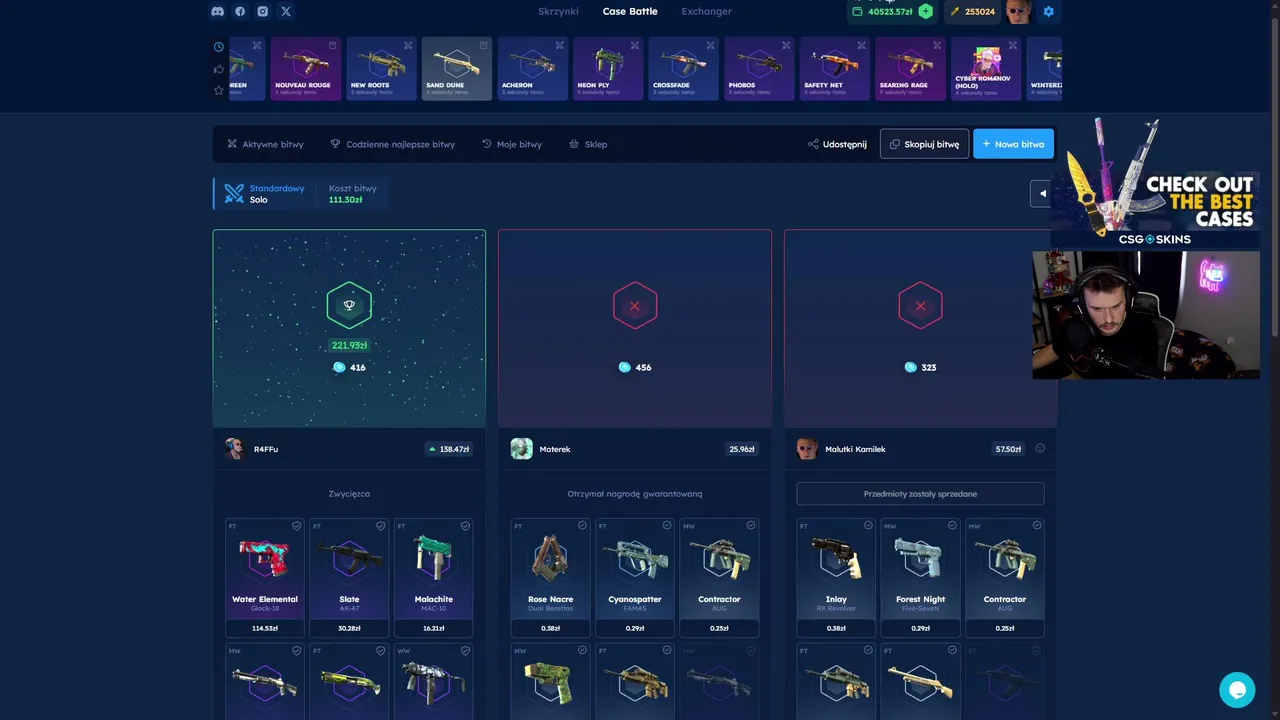Open the Facebook link icon
1280x720 pixels.
tap(240, 11)
